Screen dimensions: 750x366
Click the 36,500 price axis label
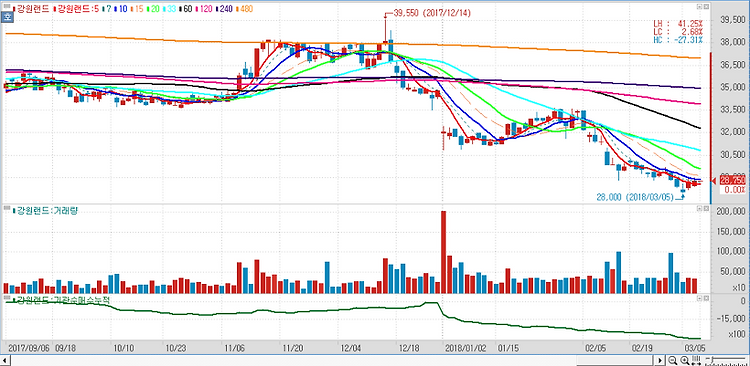(x=734, y=65)
